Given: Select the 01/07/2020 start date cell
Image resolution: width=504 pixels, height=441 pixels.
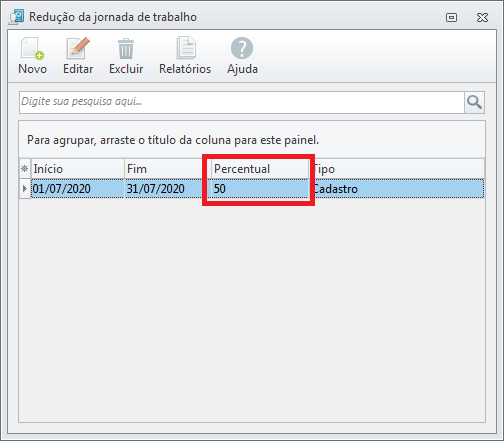Looking at the screenshot, I should tap(77, 189).
